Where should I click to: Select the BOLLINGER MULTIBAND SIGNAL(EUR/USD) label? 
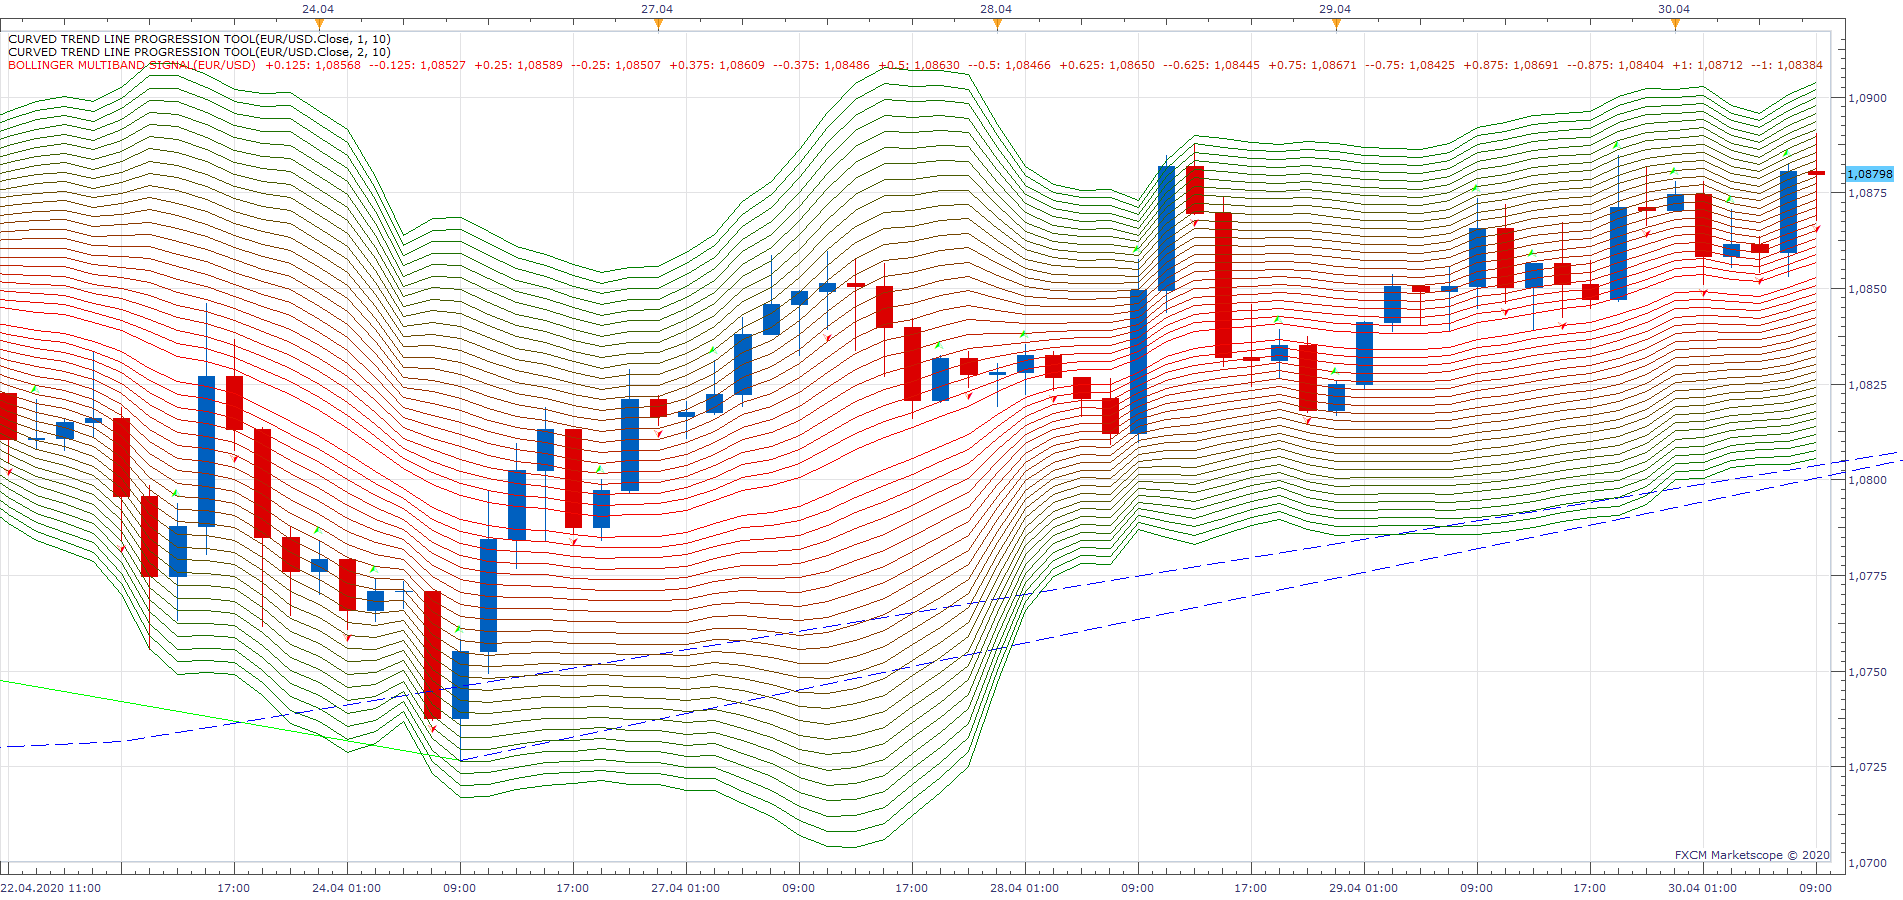point(132,65)
